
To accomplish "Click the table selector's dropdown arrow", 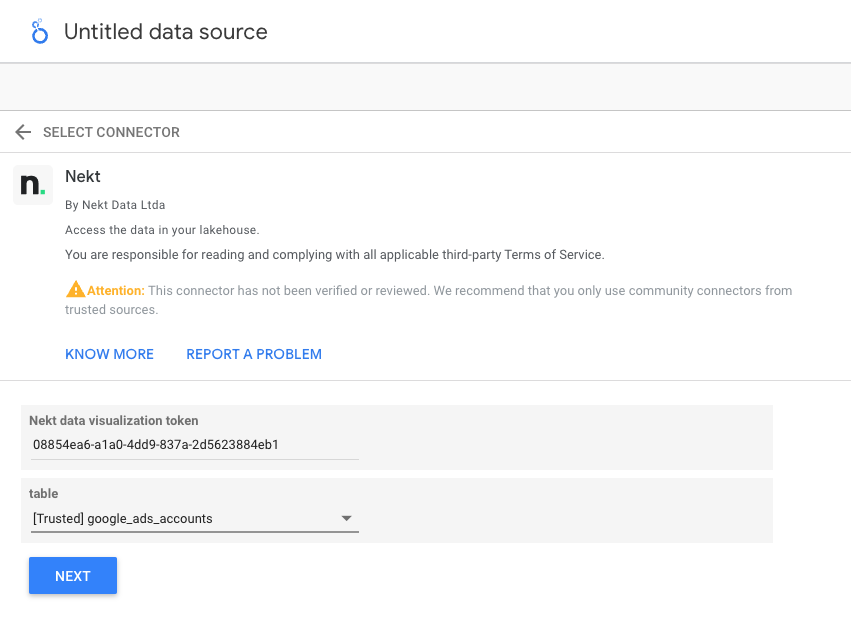I will [x=347, y=518].
